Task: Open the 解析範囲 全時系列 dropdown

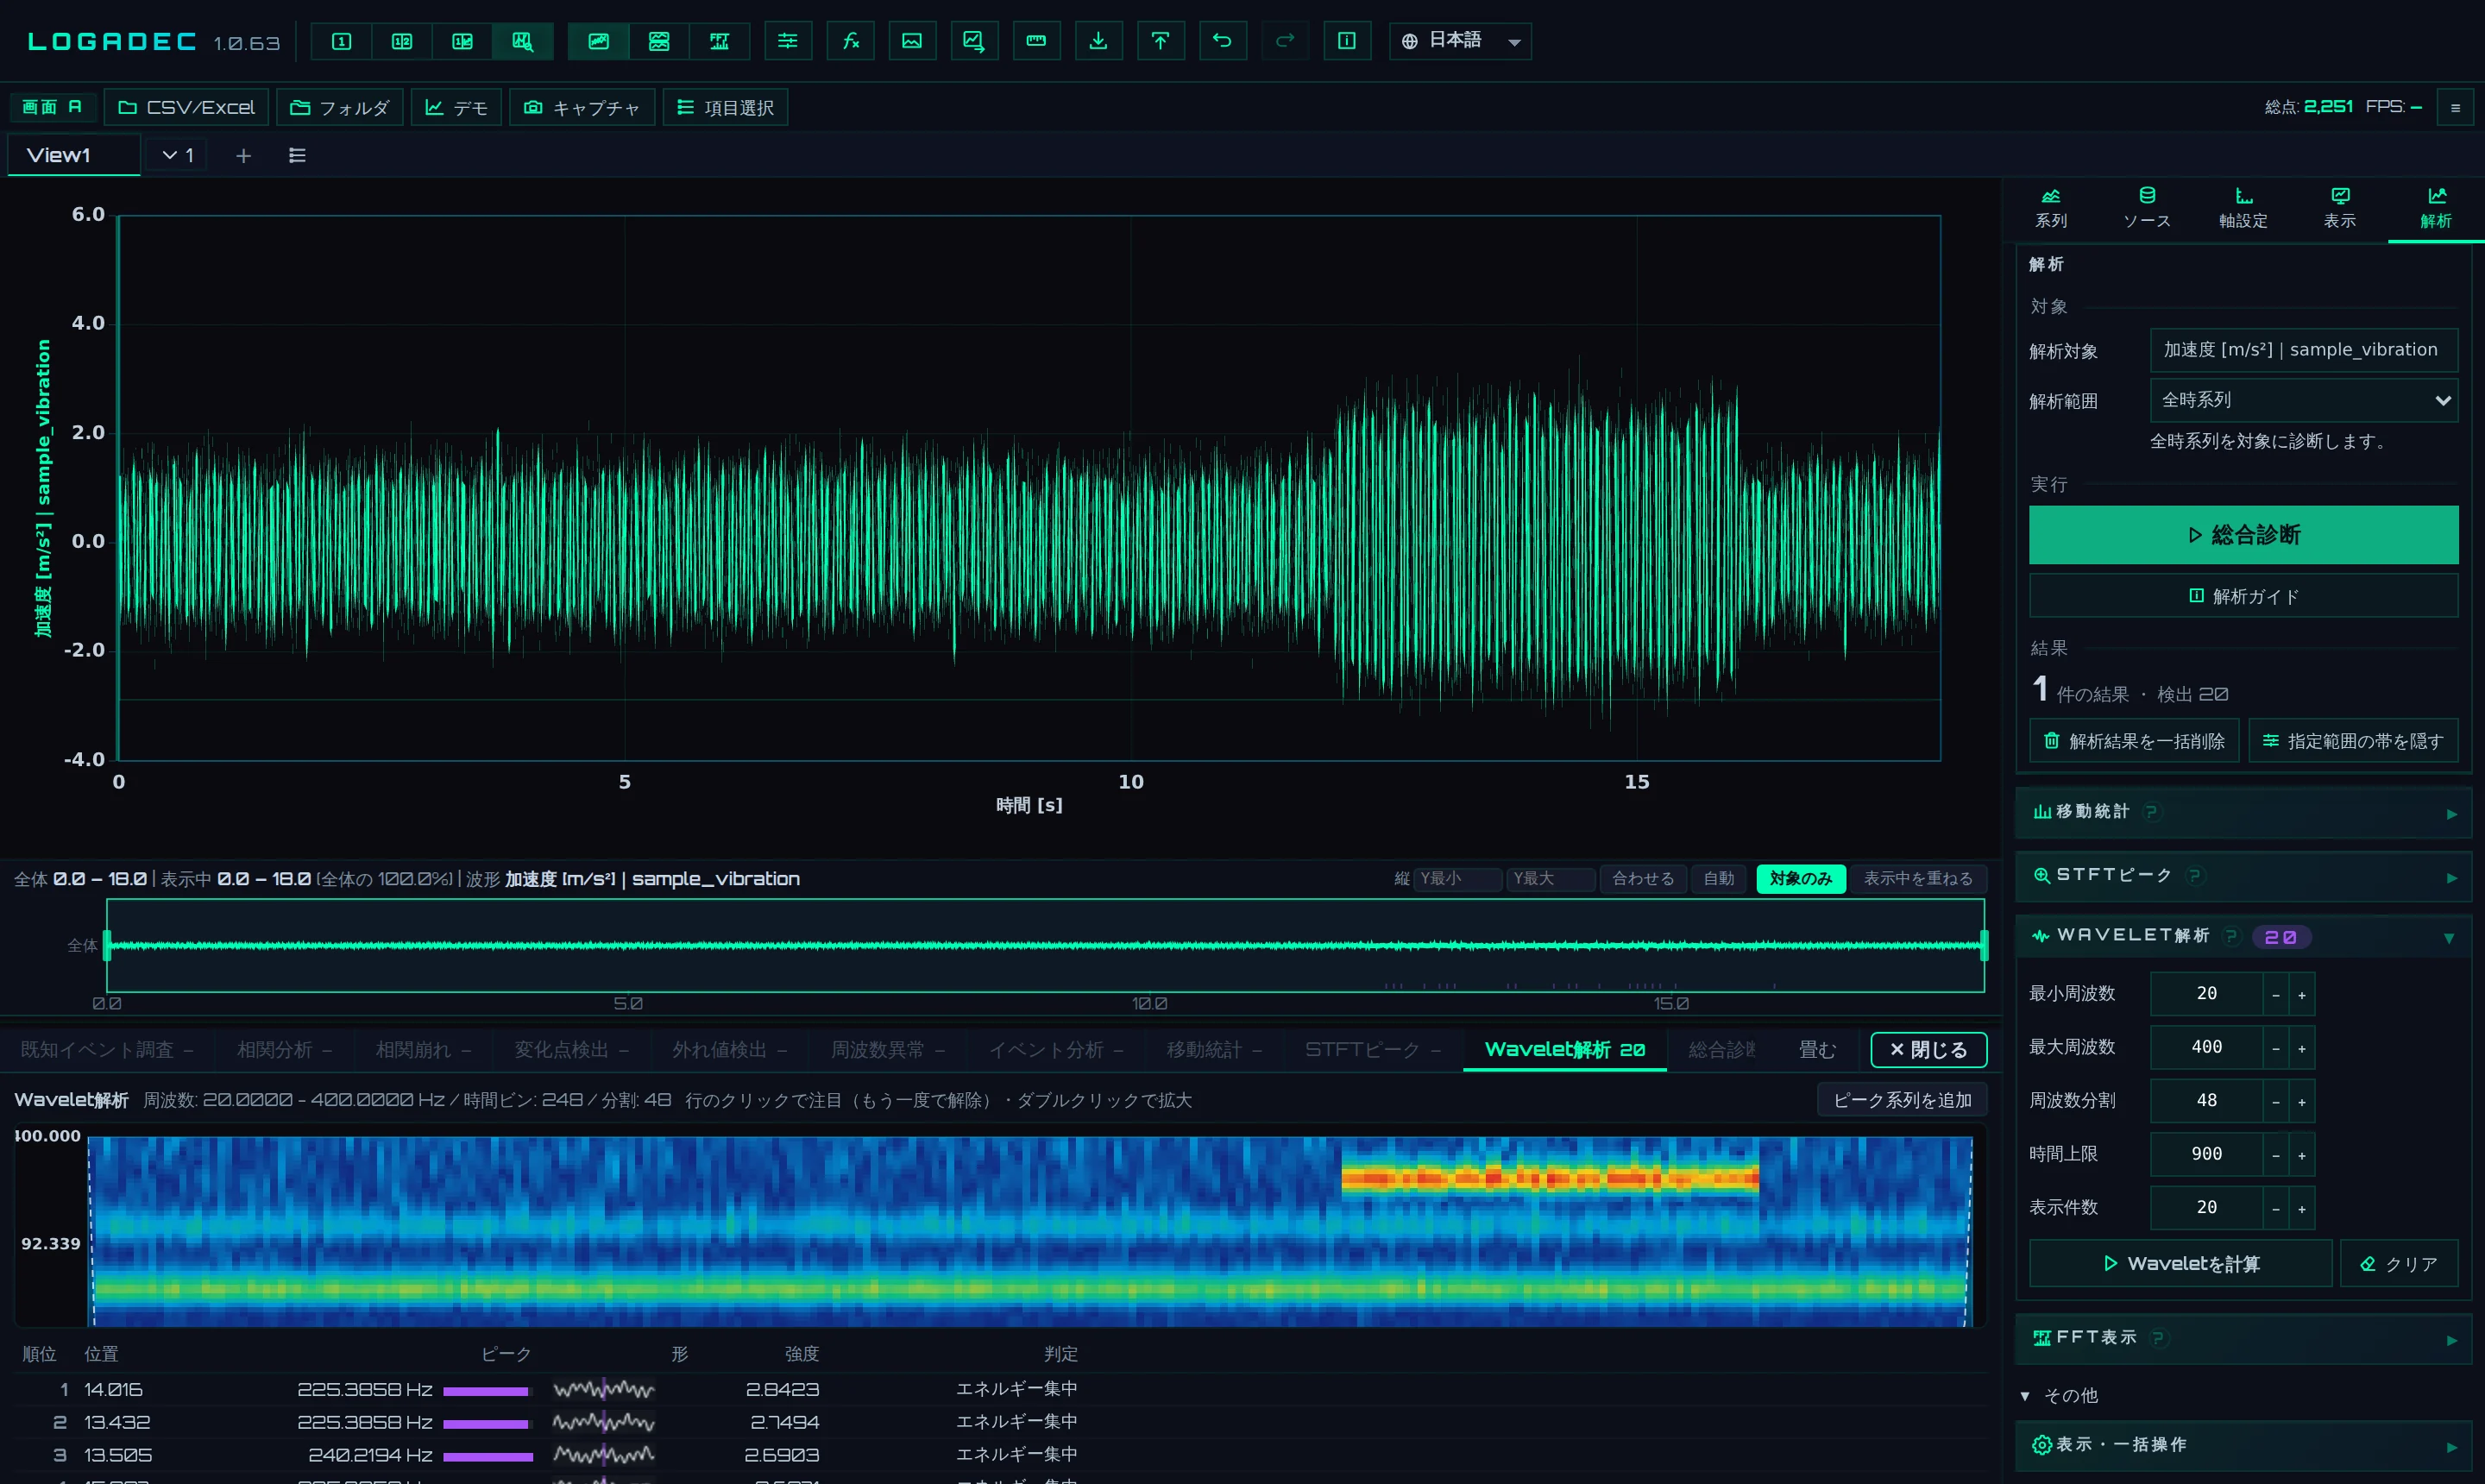Action: click(x=2304, y=400)
